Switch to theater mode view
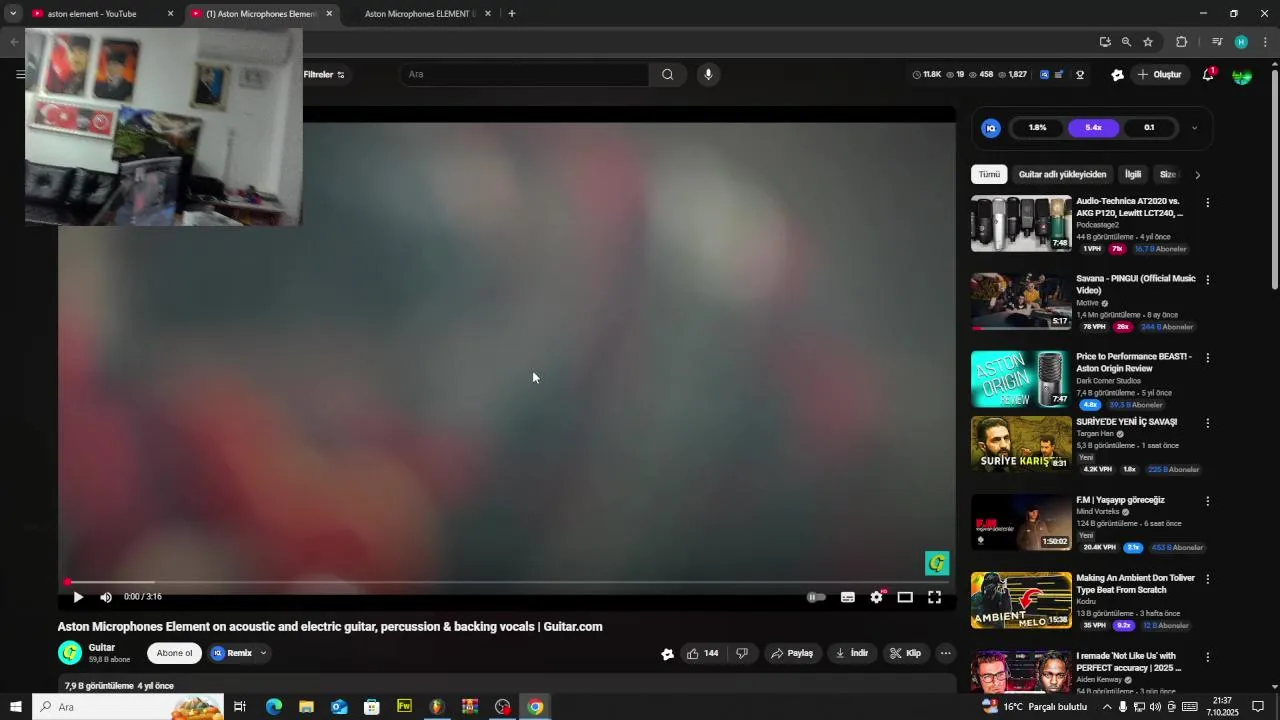This screenshot has height=720, width=1280. (905, 597)
